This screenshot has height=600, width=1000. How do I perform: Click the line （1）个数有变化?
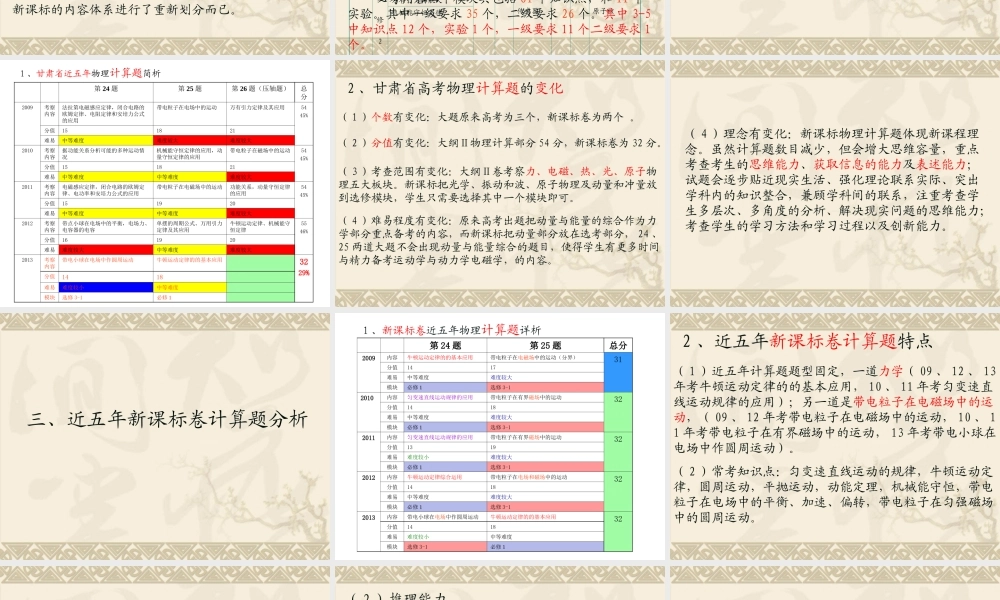(x=489, y=117)
